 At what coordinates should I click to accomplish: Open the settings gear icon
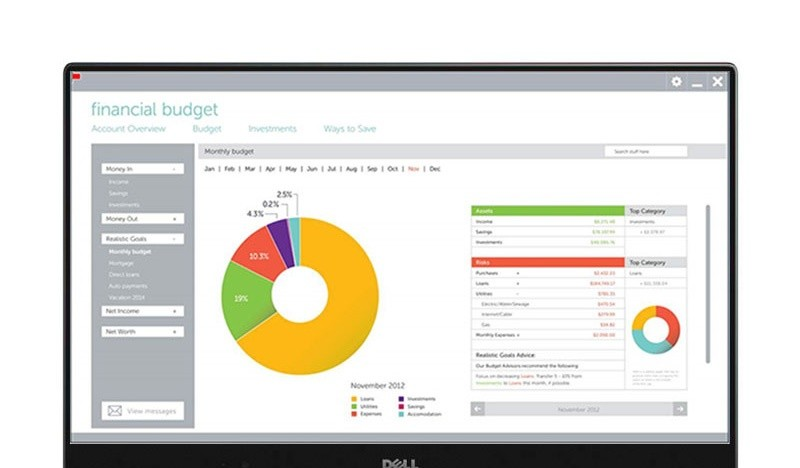tap(677, 82)
